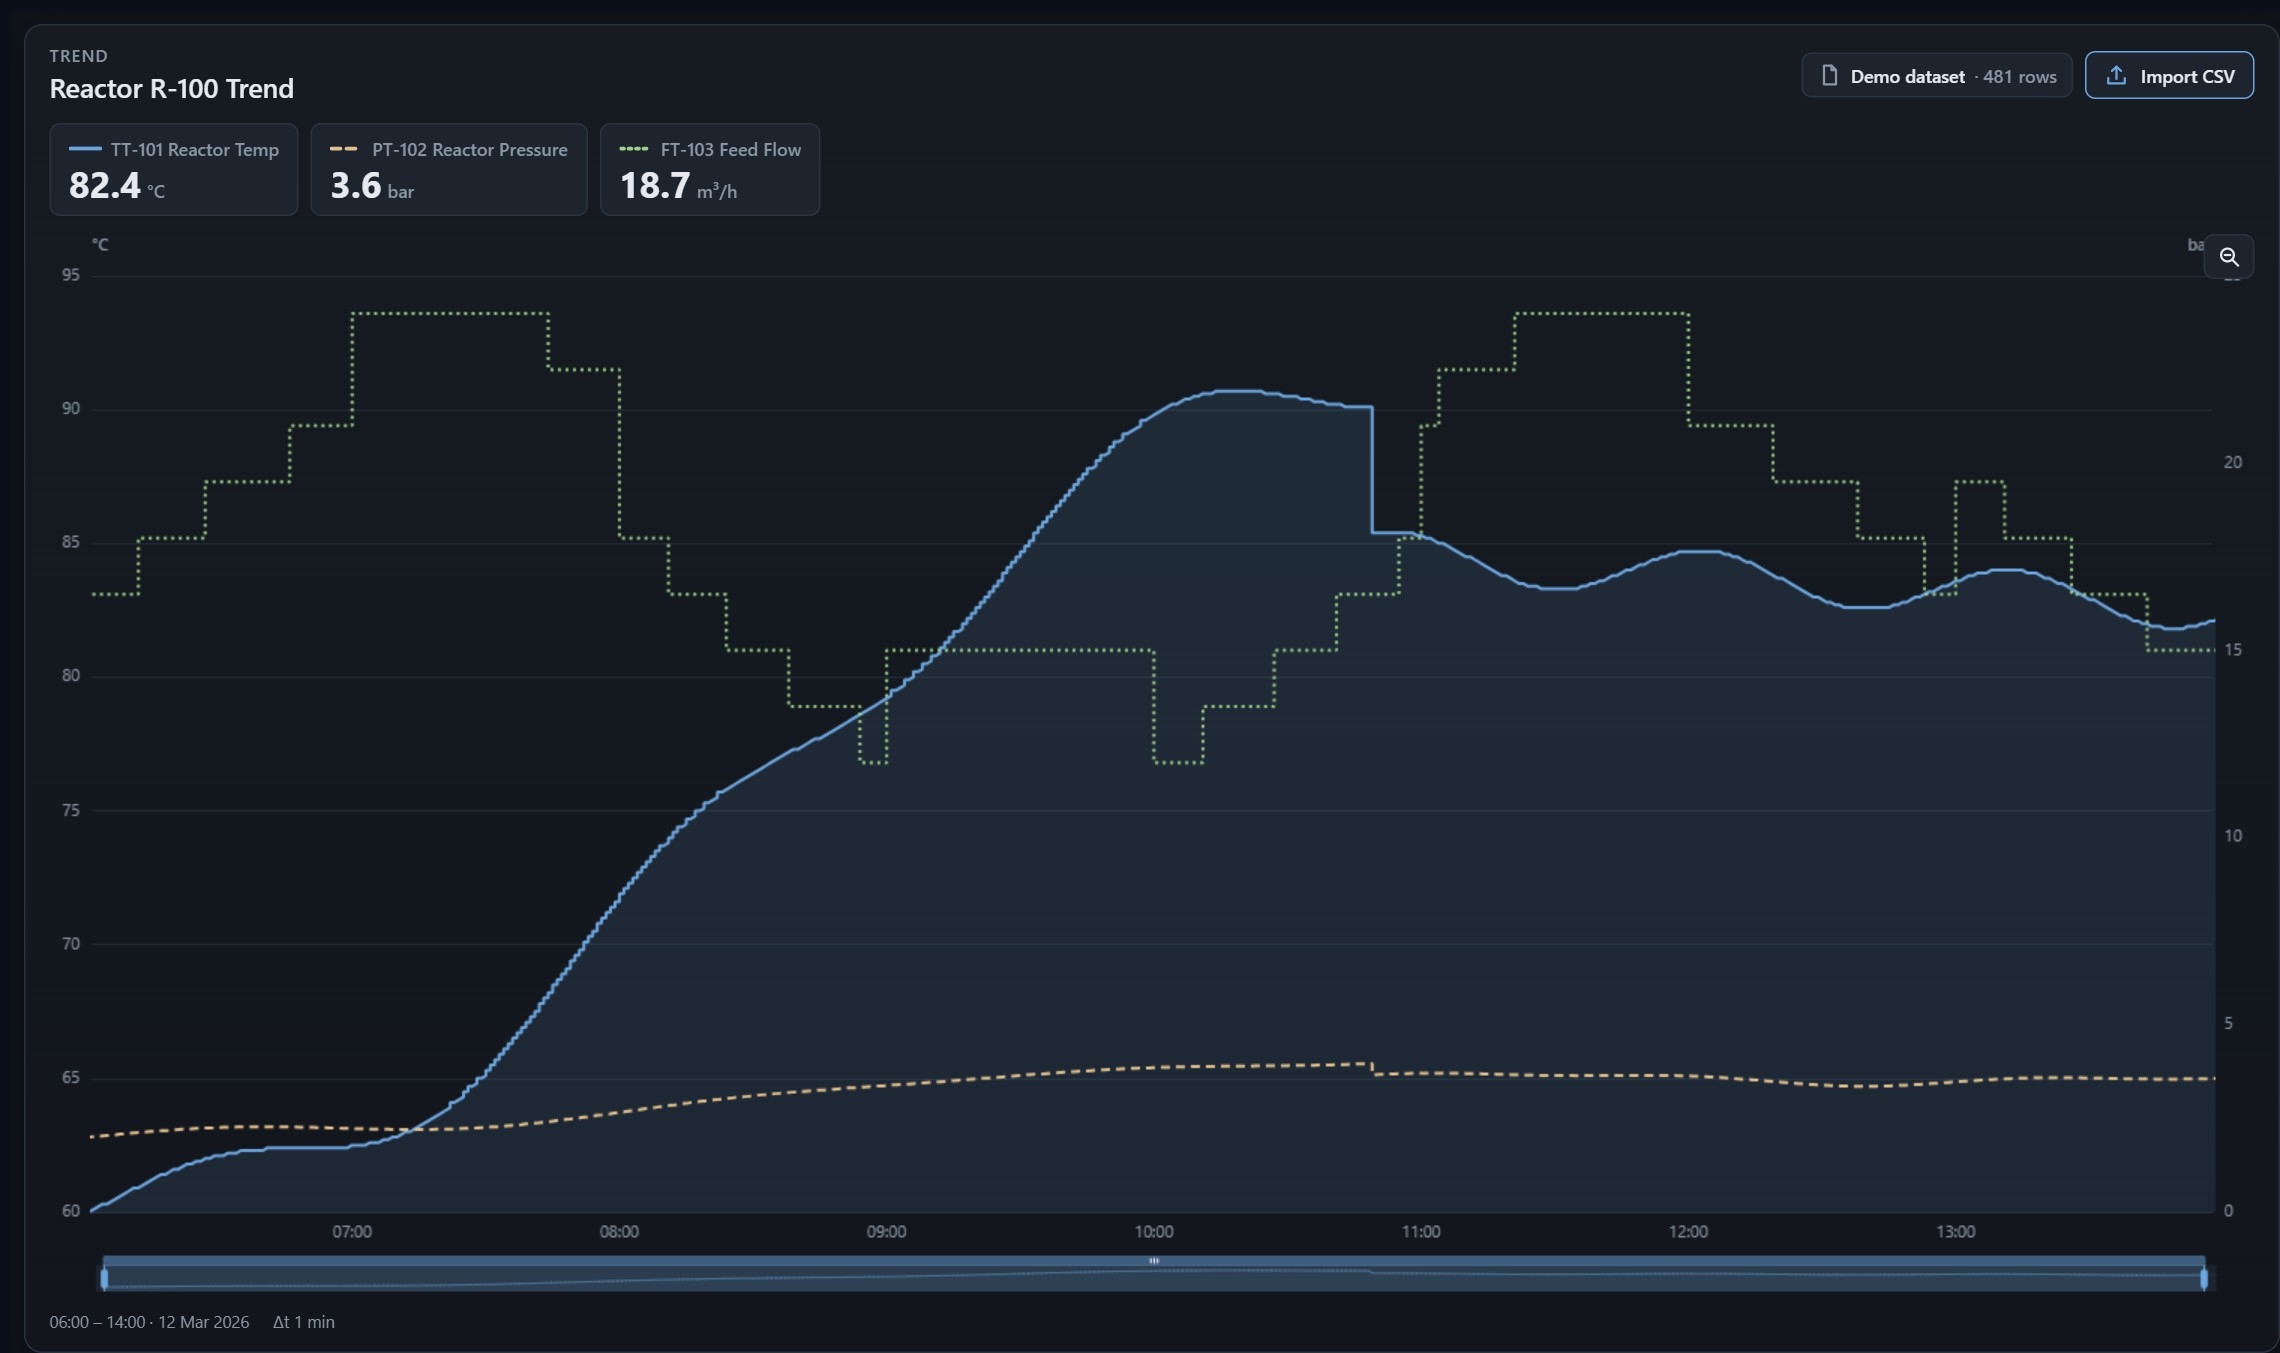The height and width of the screenshot is (1353, 2280).
Task: Click the 10:00 time axis label
Action: coord(1154,1232)
